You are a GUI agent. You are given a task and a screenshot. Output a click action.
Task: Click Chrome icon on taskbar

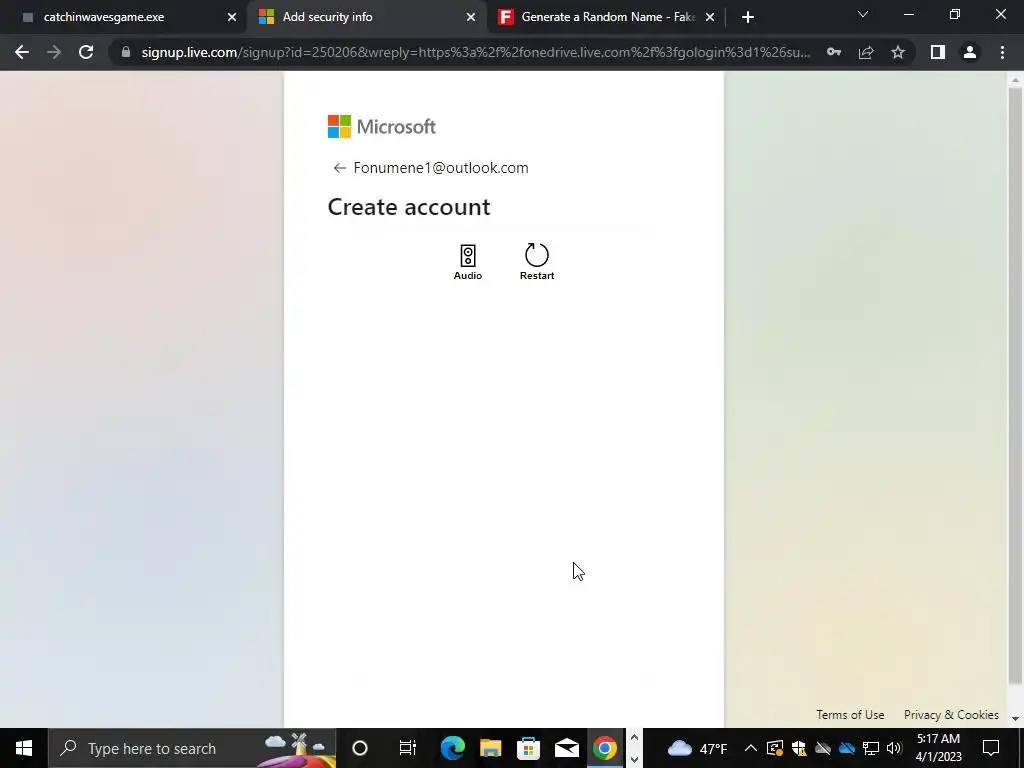pos(604,748)
